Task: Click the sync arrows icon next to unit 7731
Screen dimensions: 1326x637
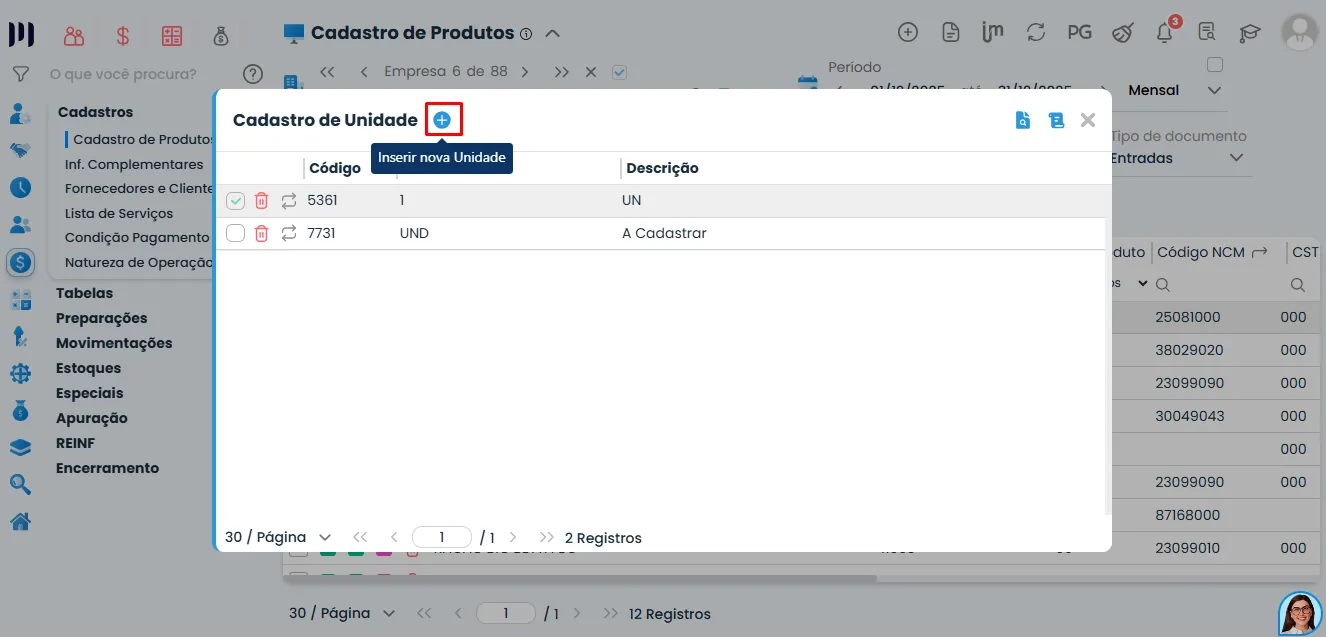Action: (288, 233)
